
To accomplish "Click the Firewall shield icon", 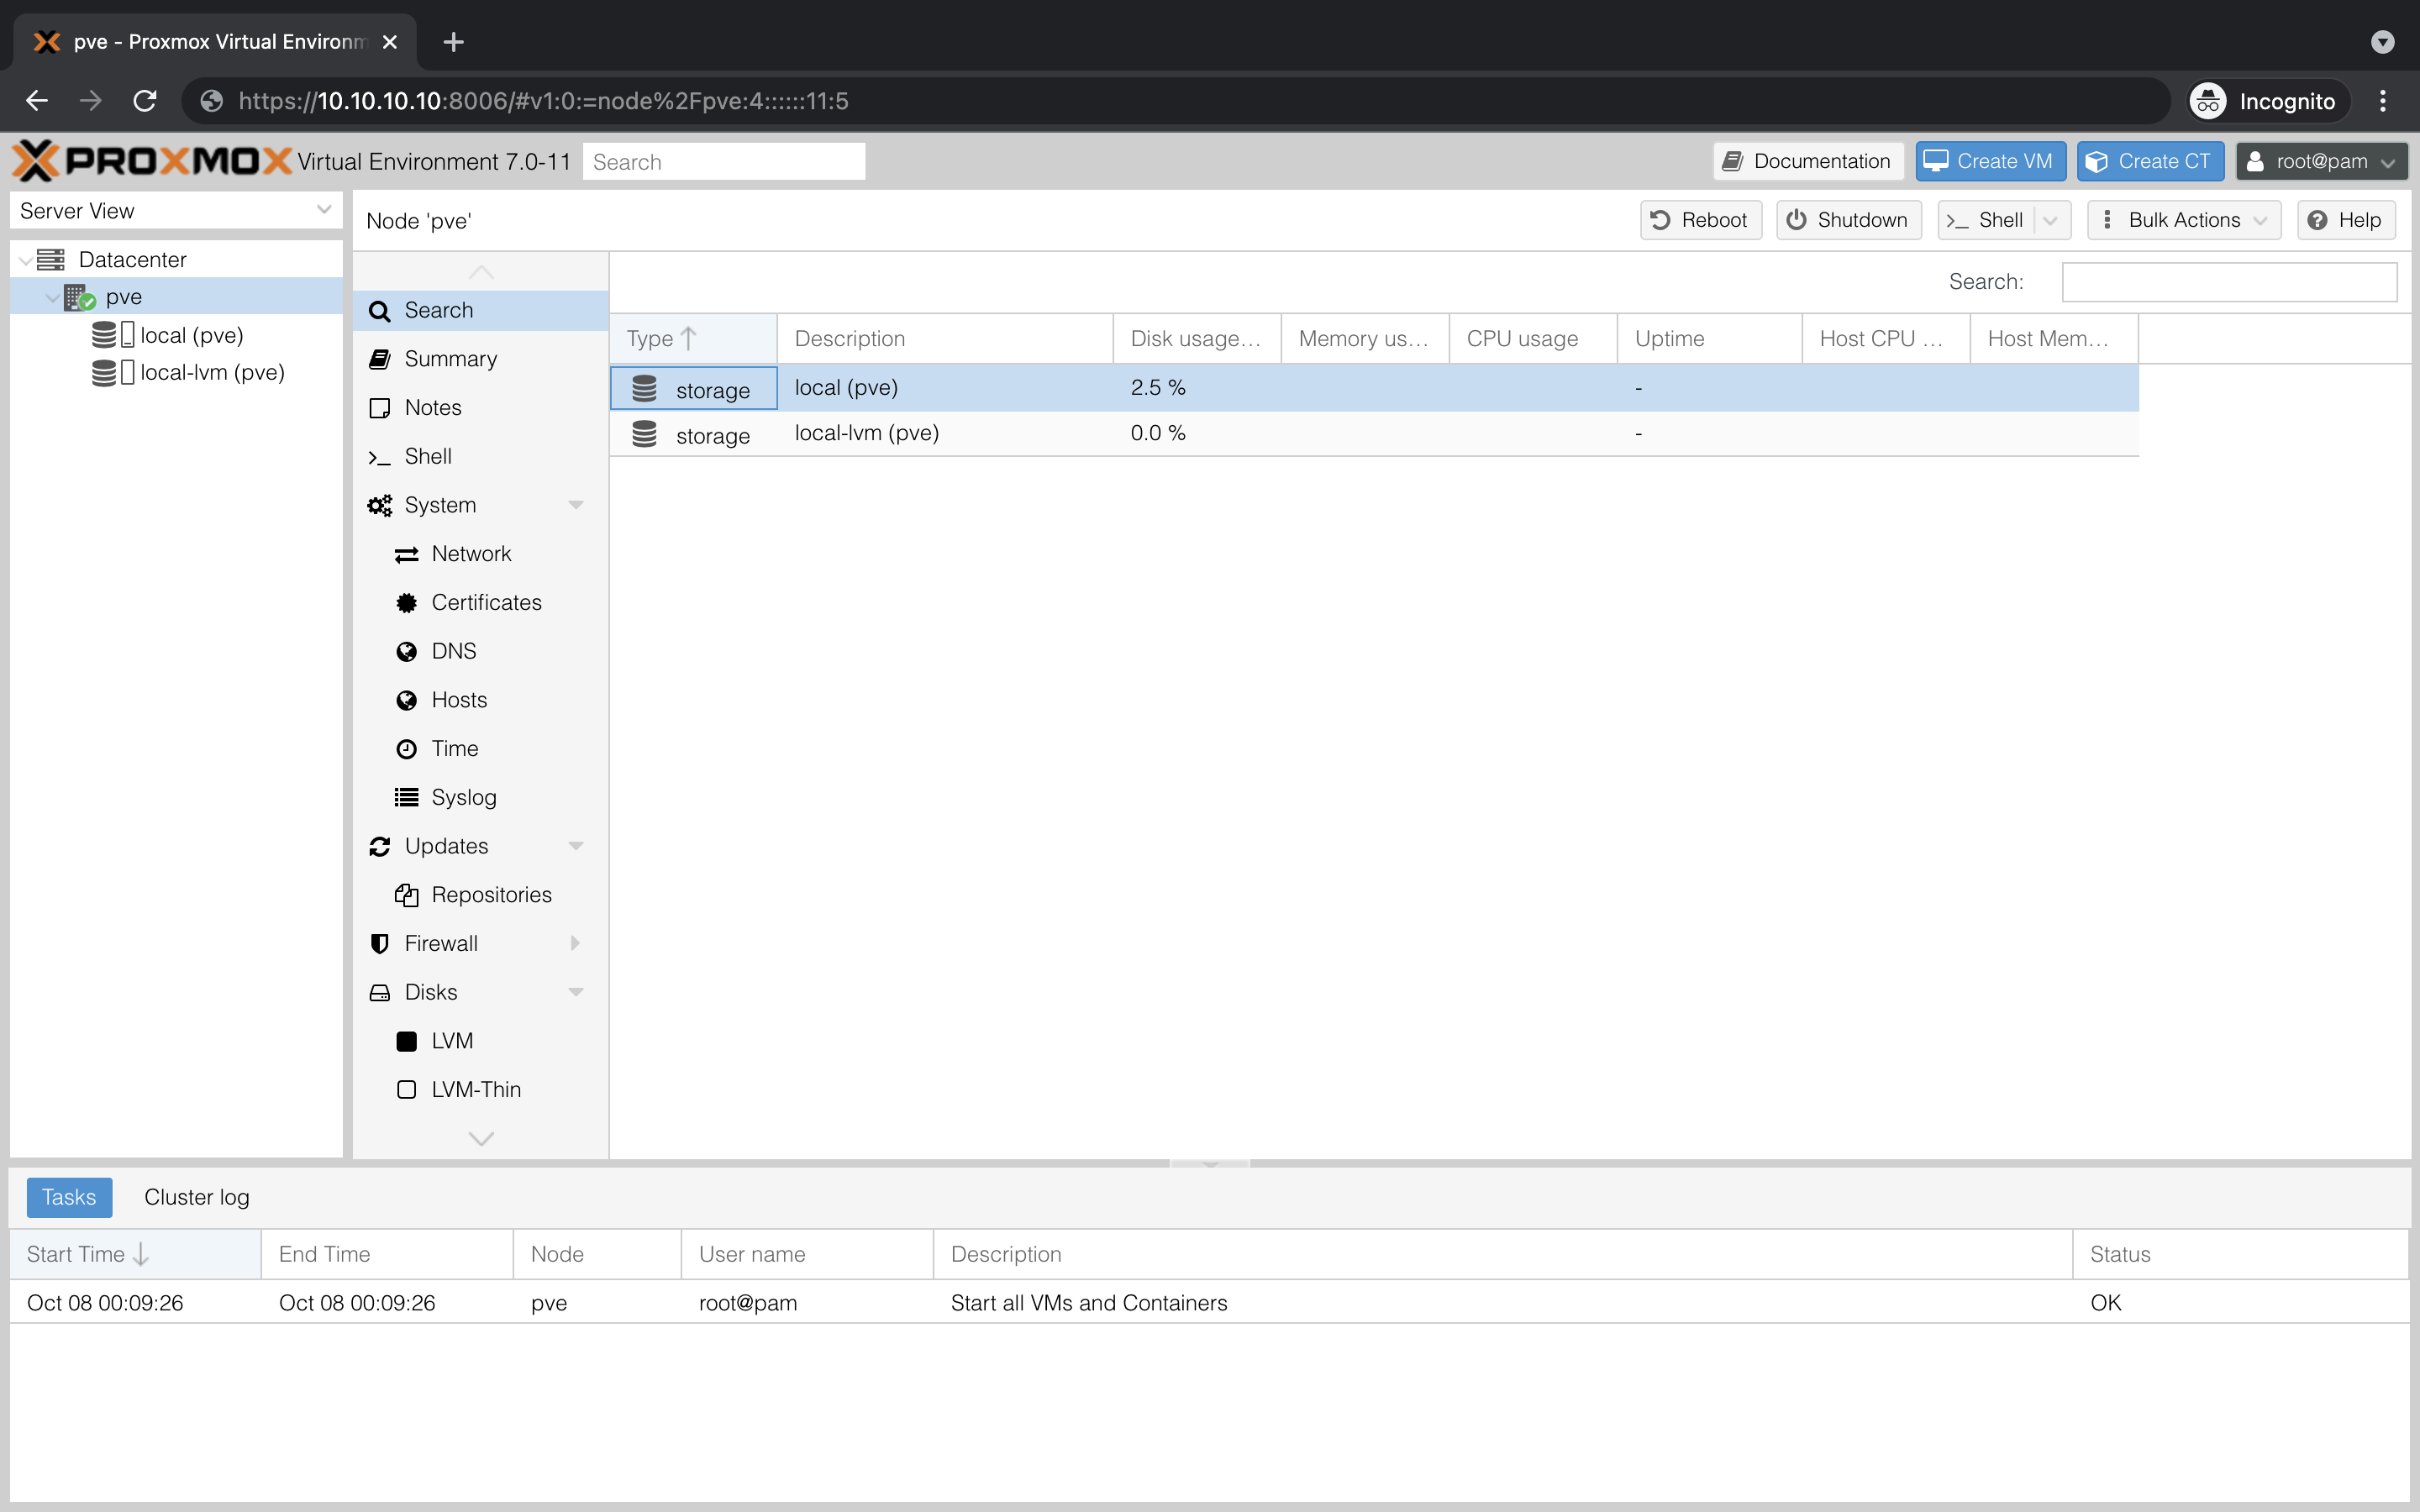I will click(379, 944).
